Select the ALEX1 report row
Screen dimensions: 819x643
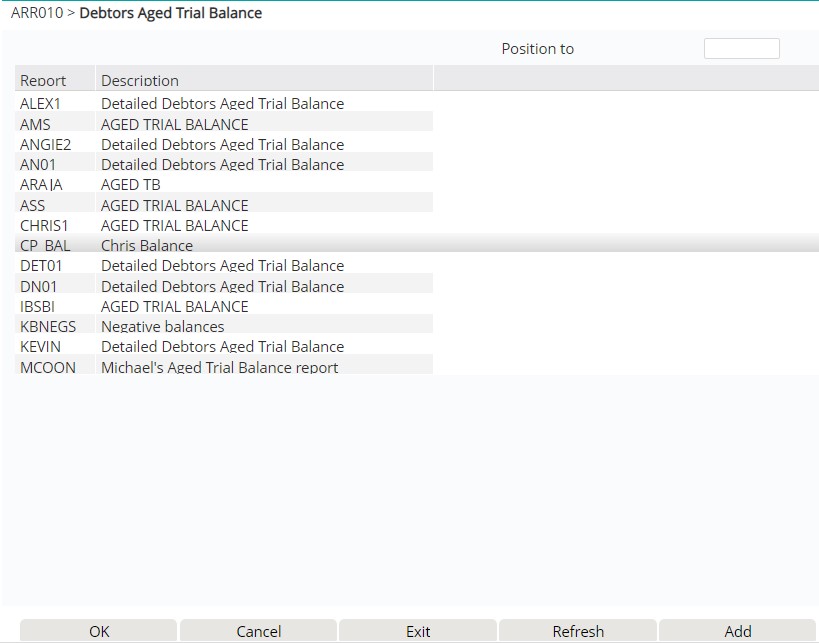click(x=222, y=104)
